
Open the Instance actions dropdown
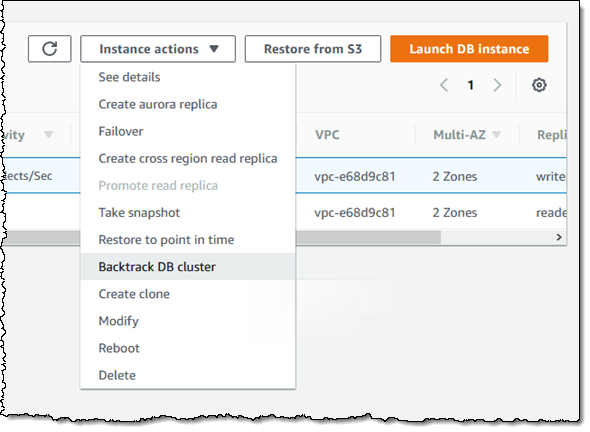point(158,49)
